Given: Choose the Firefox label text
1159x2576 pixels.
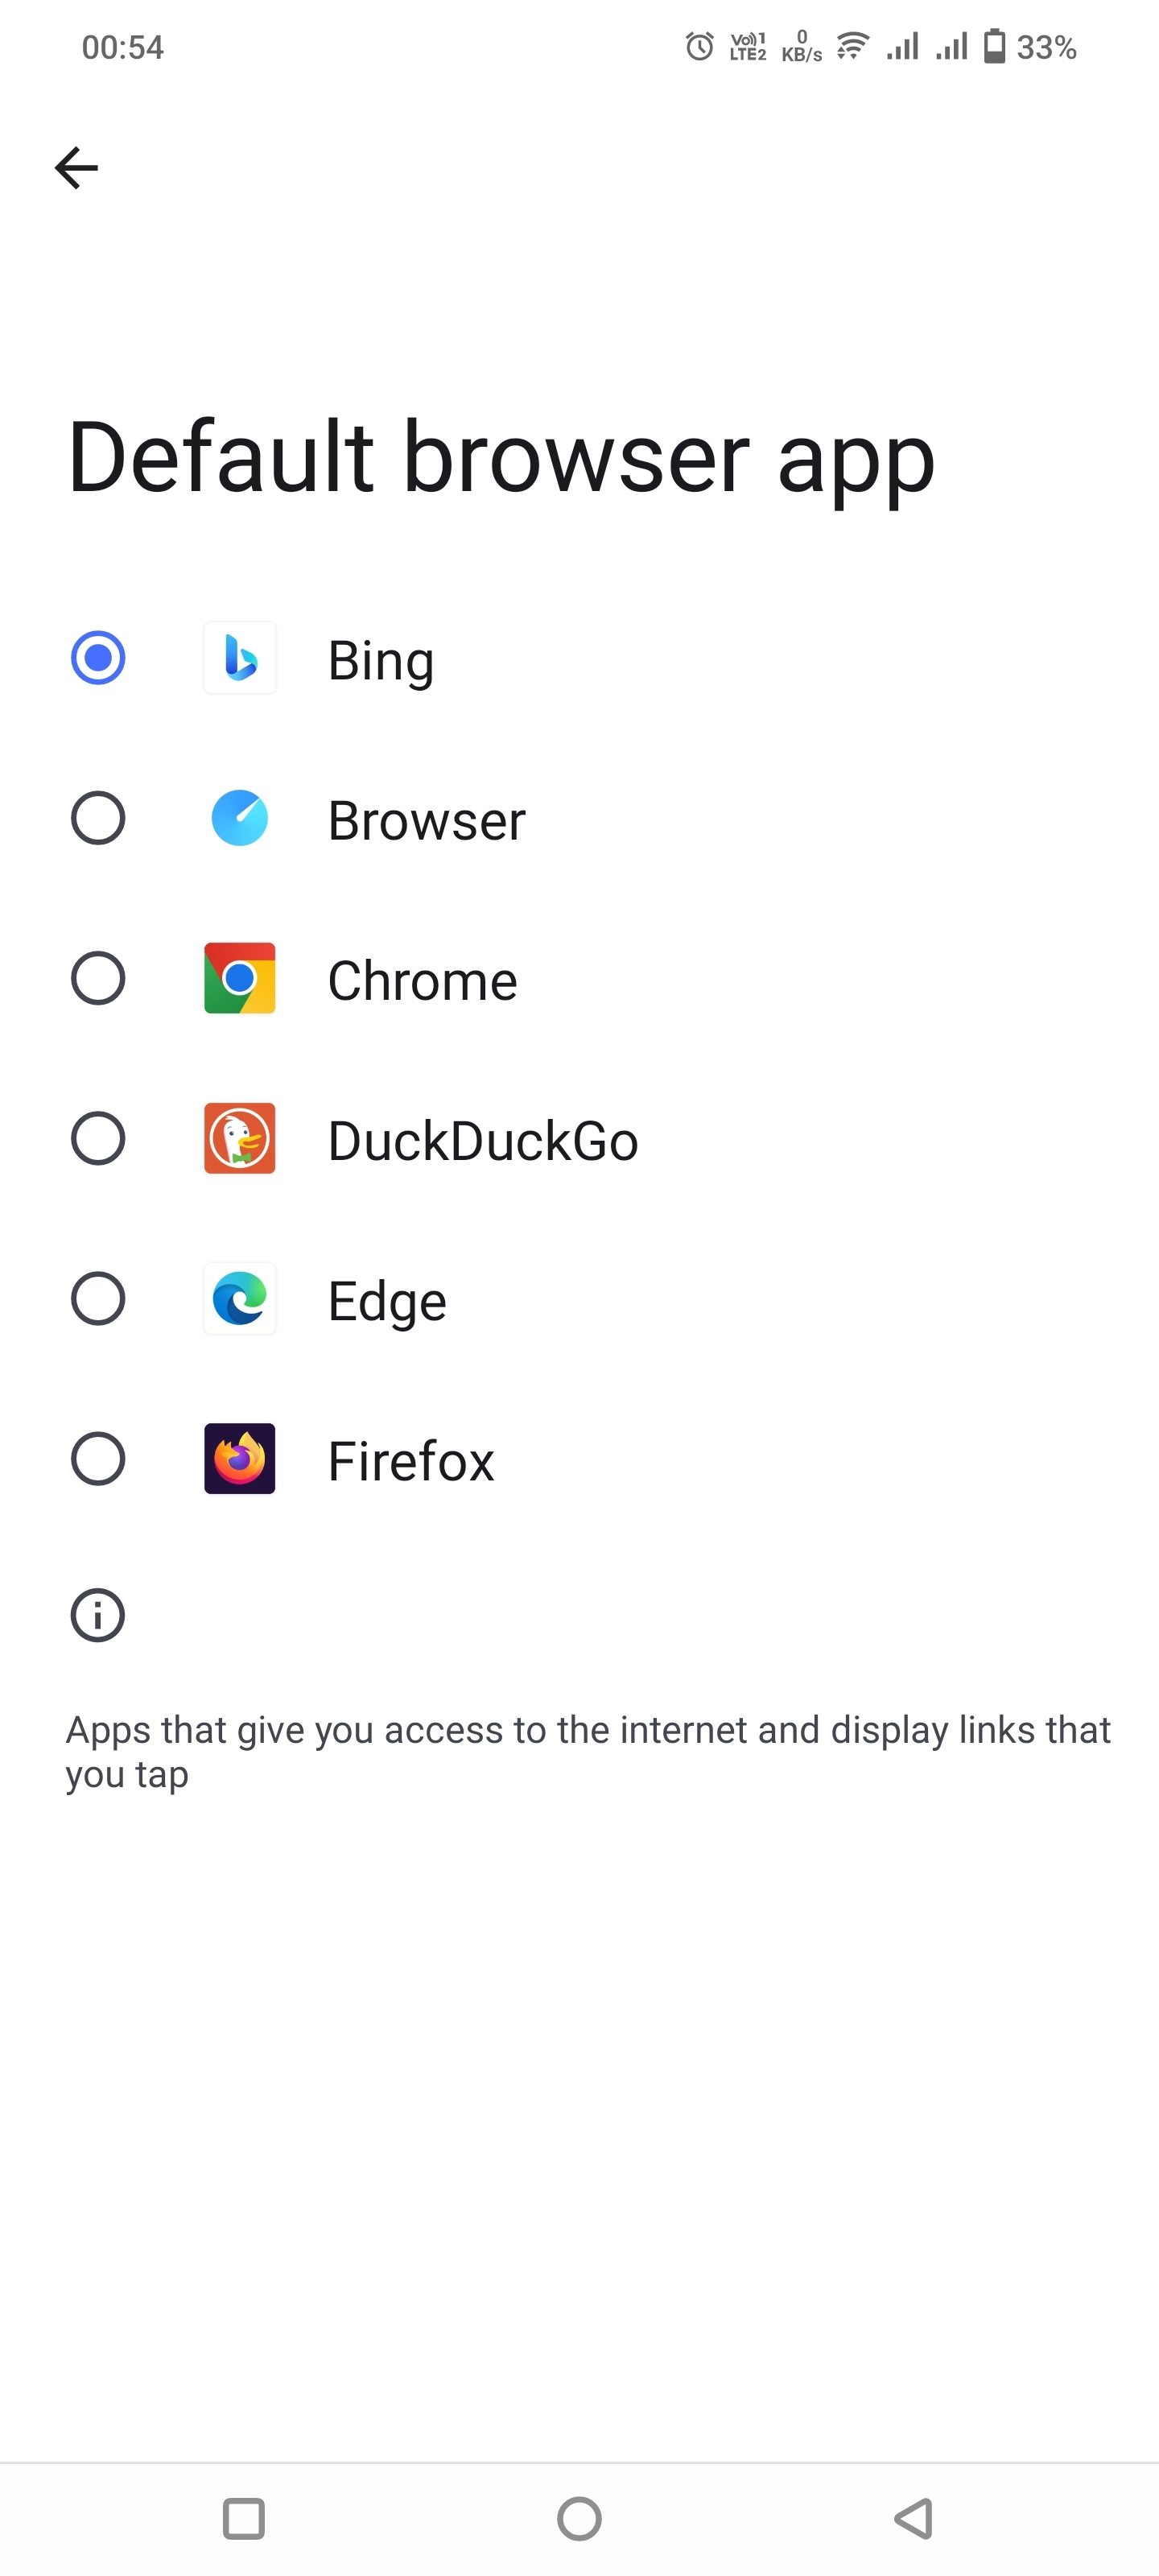Looking at the screenshot, I should (x=411, y=1461).
